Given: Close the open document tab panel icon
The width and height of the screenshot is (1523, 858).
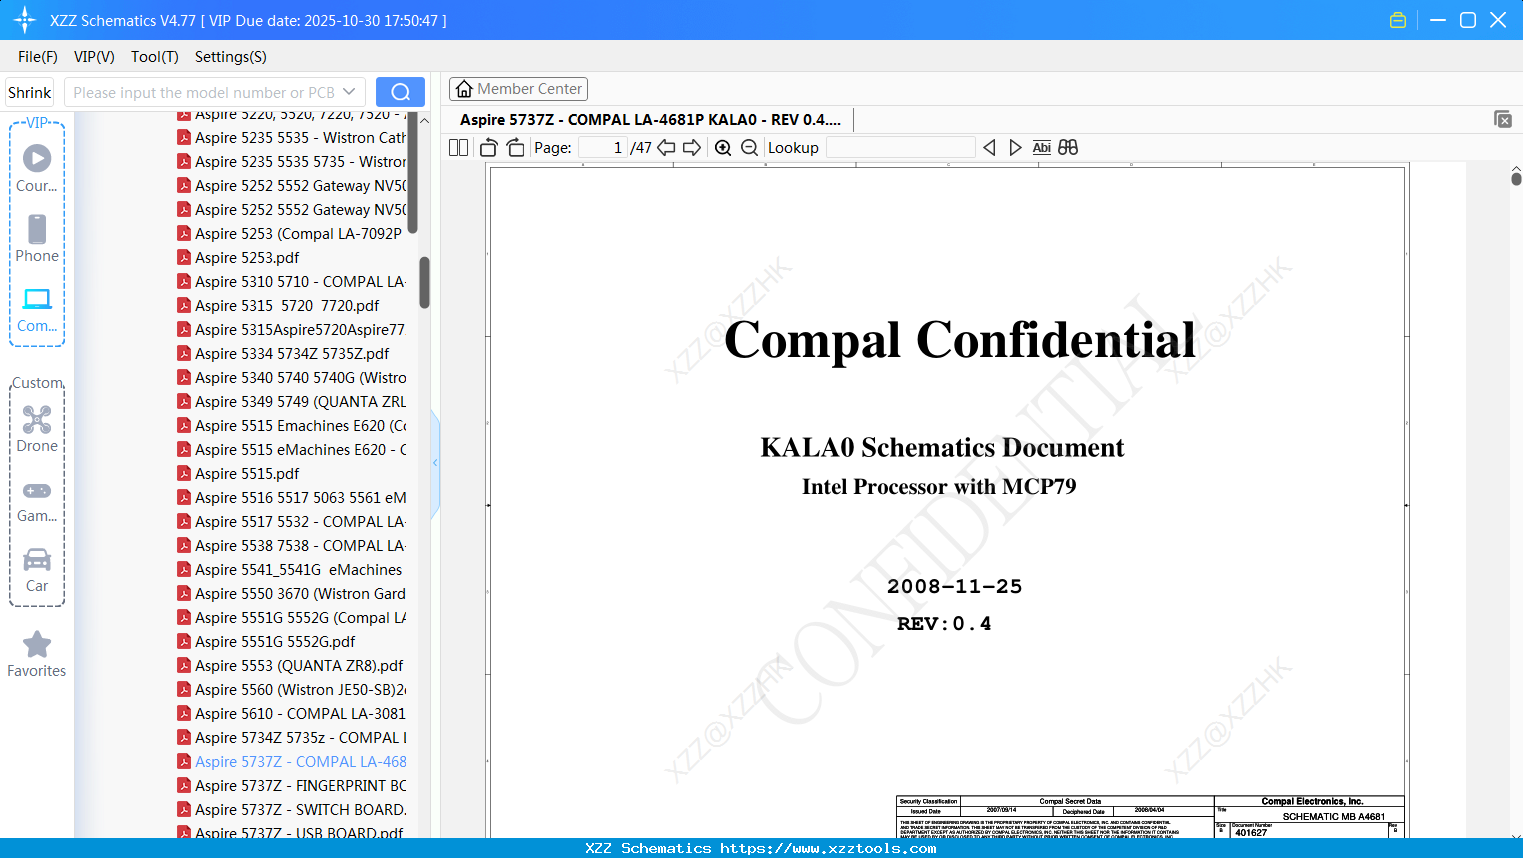Looking at the screenshot, I should click(1503, 119).
